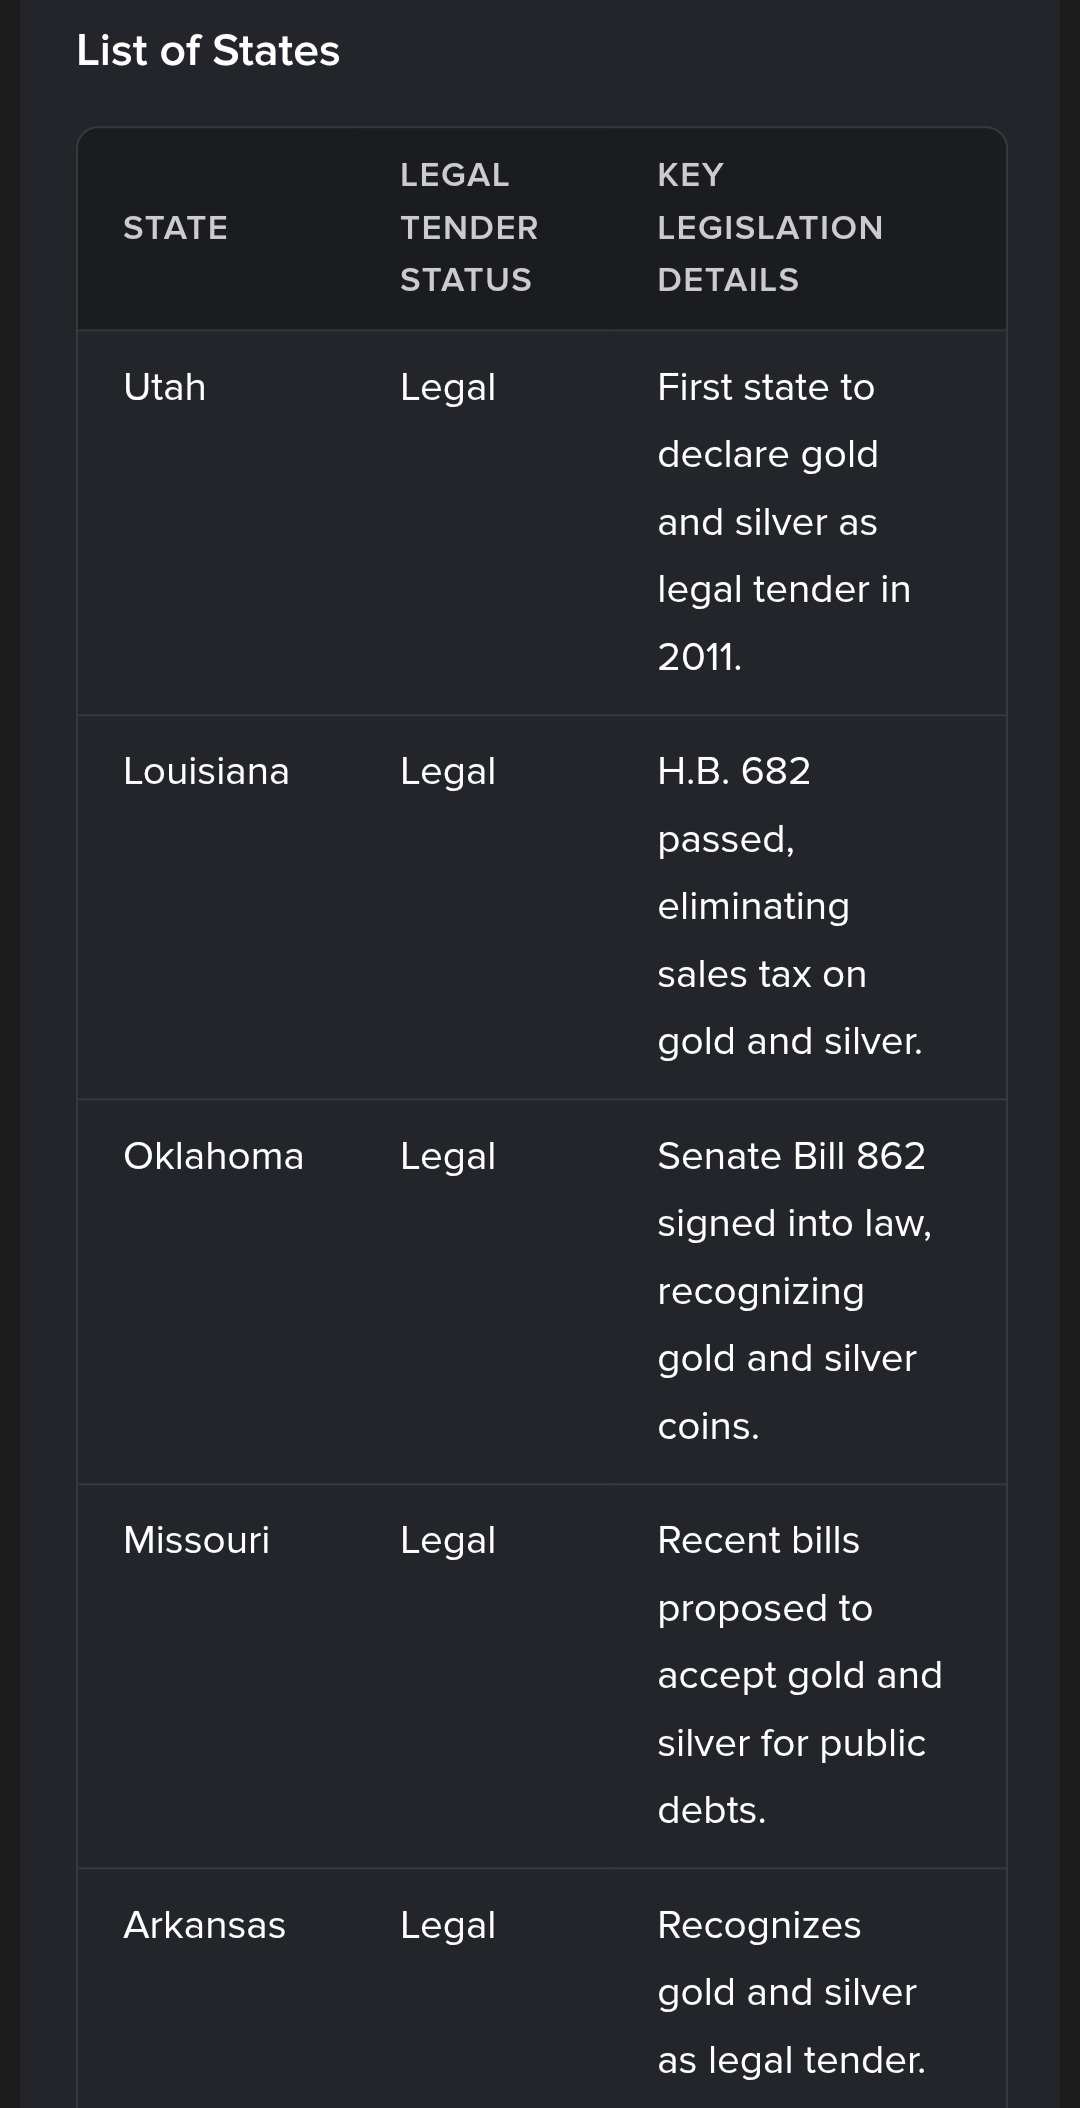Image resolution: width=1080 pixels, height=2108 pixels.
Task: Click the "List of States" heading
Action: click(x=208, y=51)
